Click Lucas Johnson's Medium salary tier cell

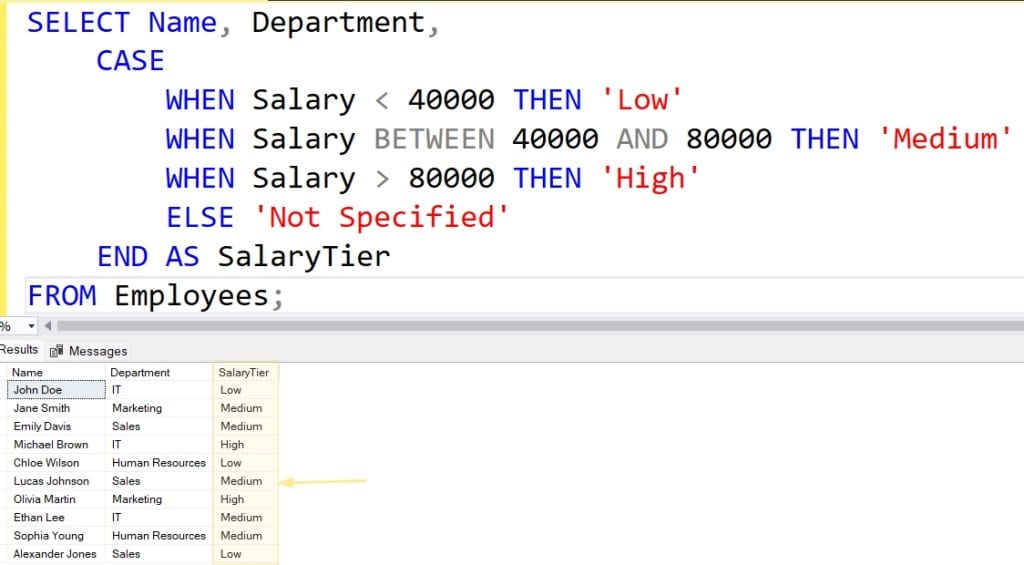coord(246,481)
